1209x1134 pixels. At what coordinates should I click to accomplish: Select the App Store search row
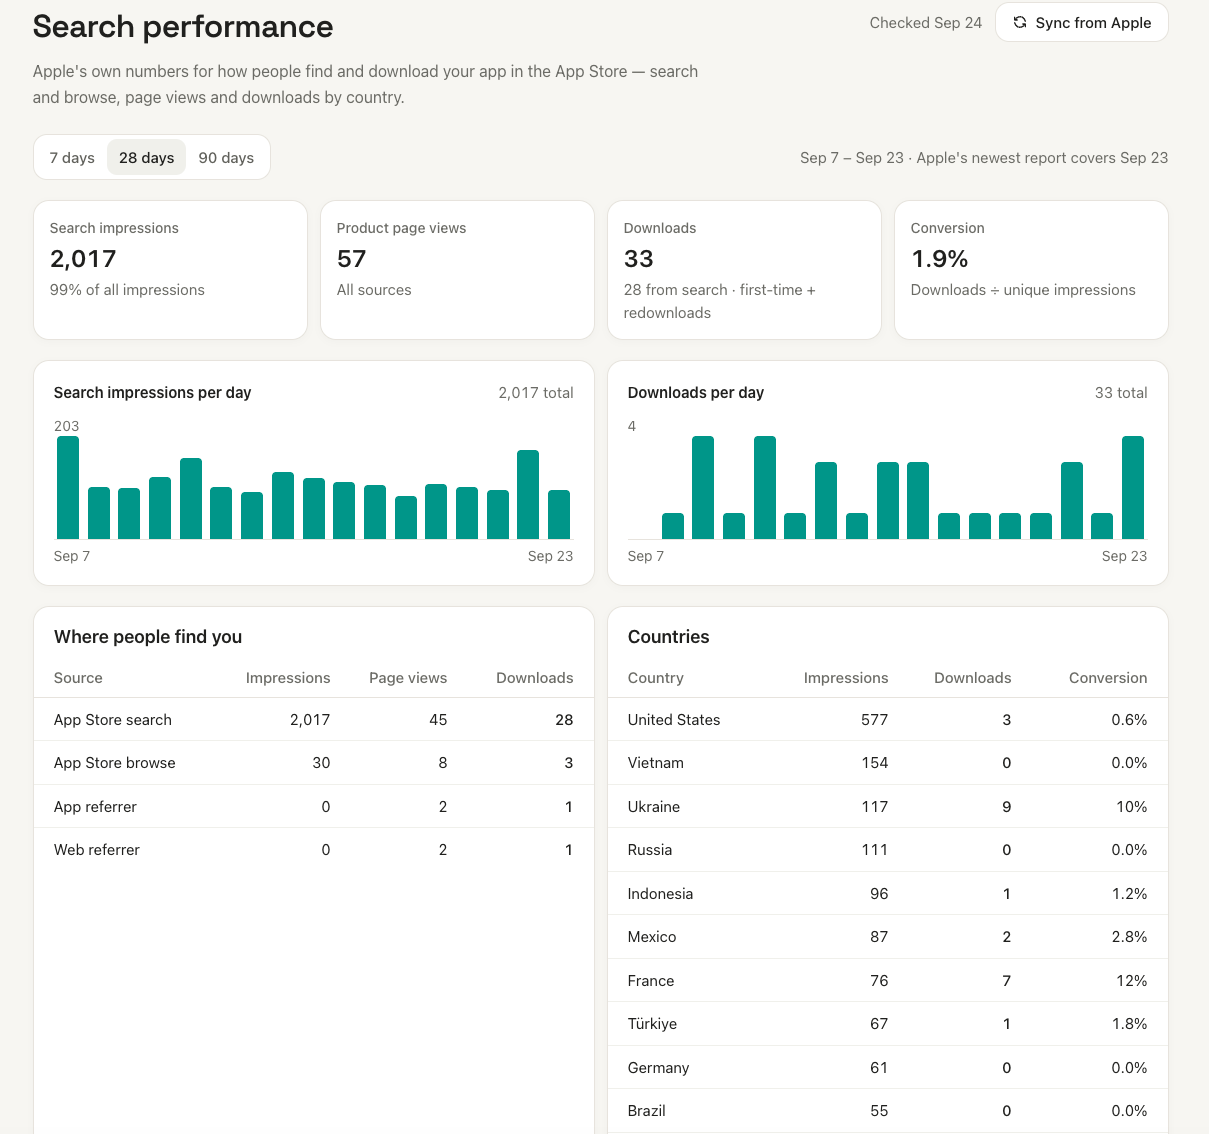(314, 719)
